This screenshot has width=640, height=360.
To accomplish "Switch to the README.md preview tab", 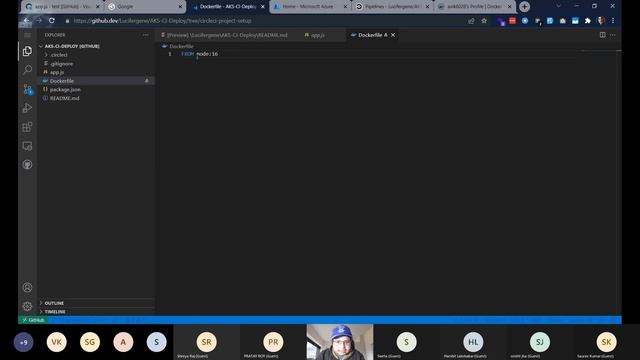I will click(224, 35).
